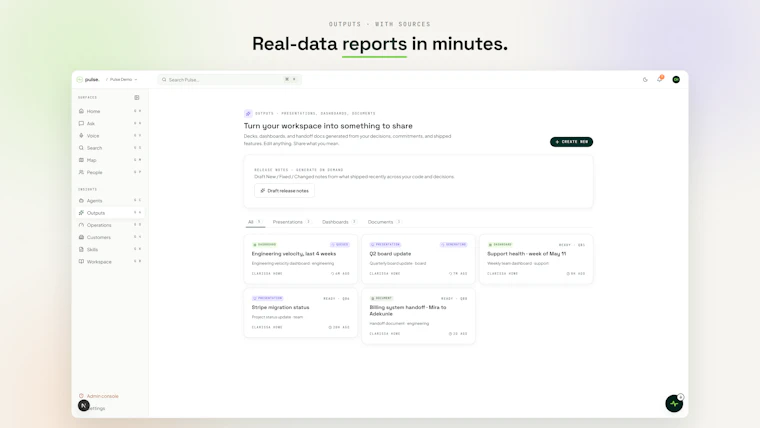Open Support health week of May 11 card
760x428 pixels.
[536, 259]
